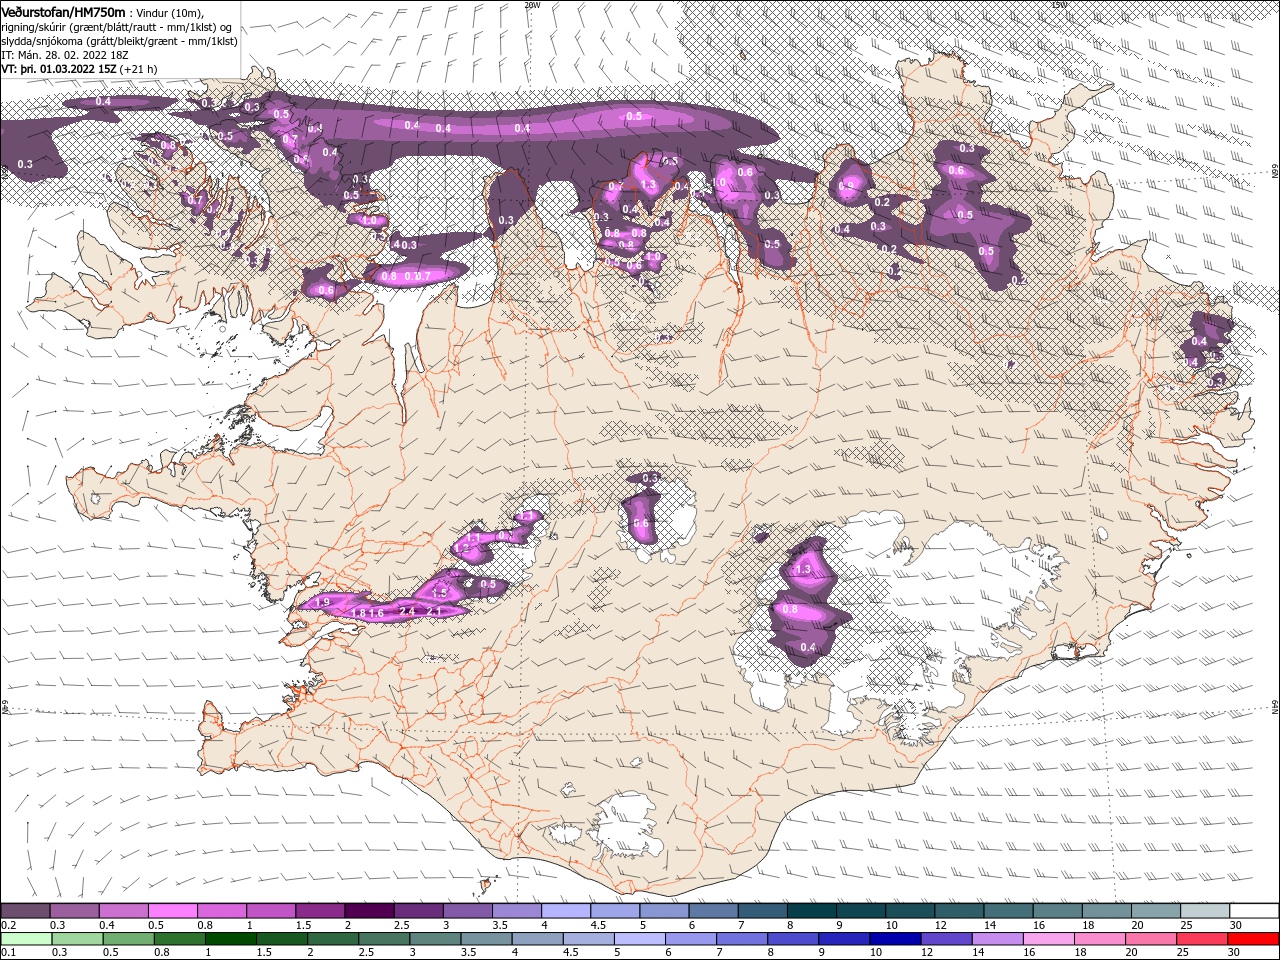Click the 15W longitude label
1280x960 pixels.
tap(1060, 4)
